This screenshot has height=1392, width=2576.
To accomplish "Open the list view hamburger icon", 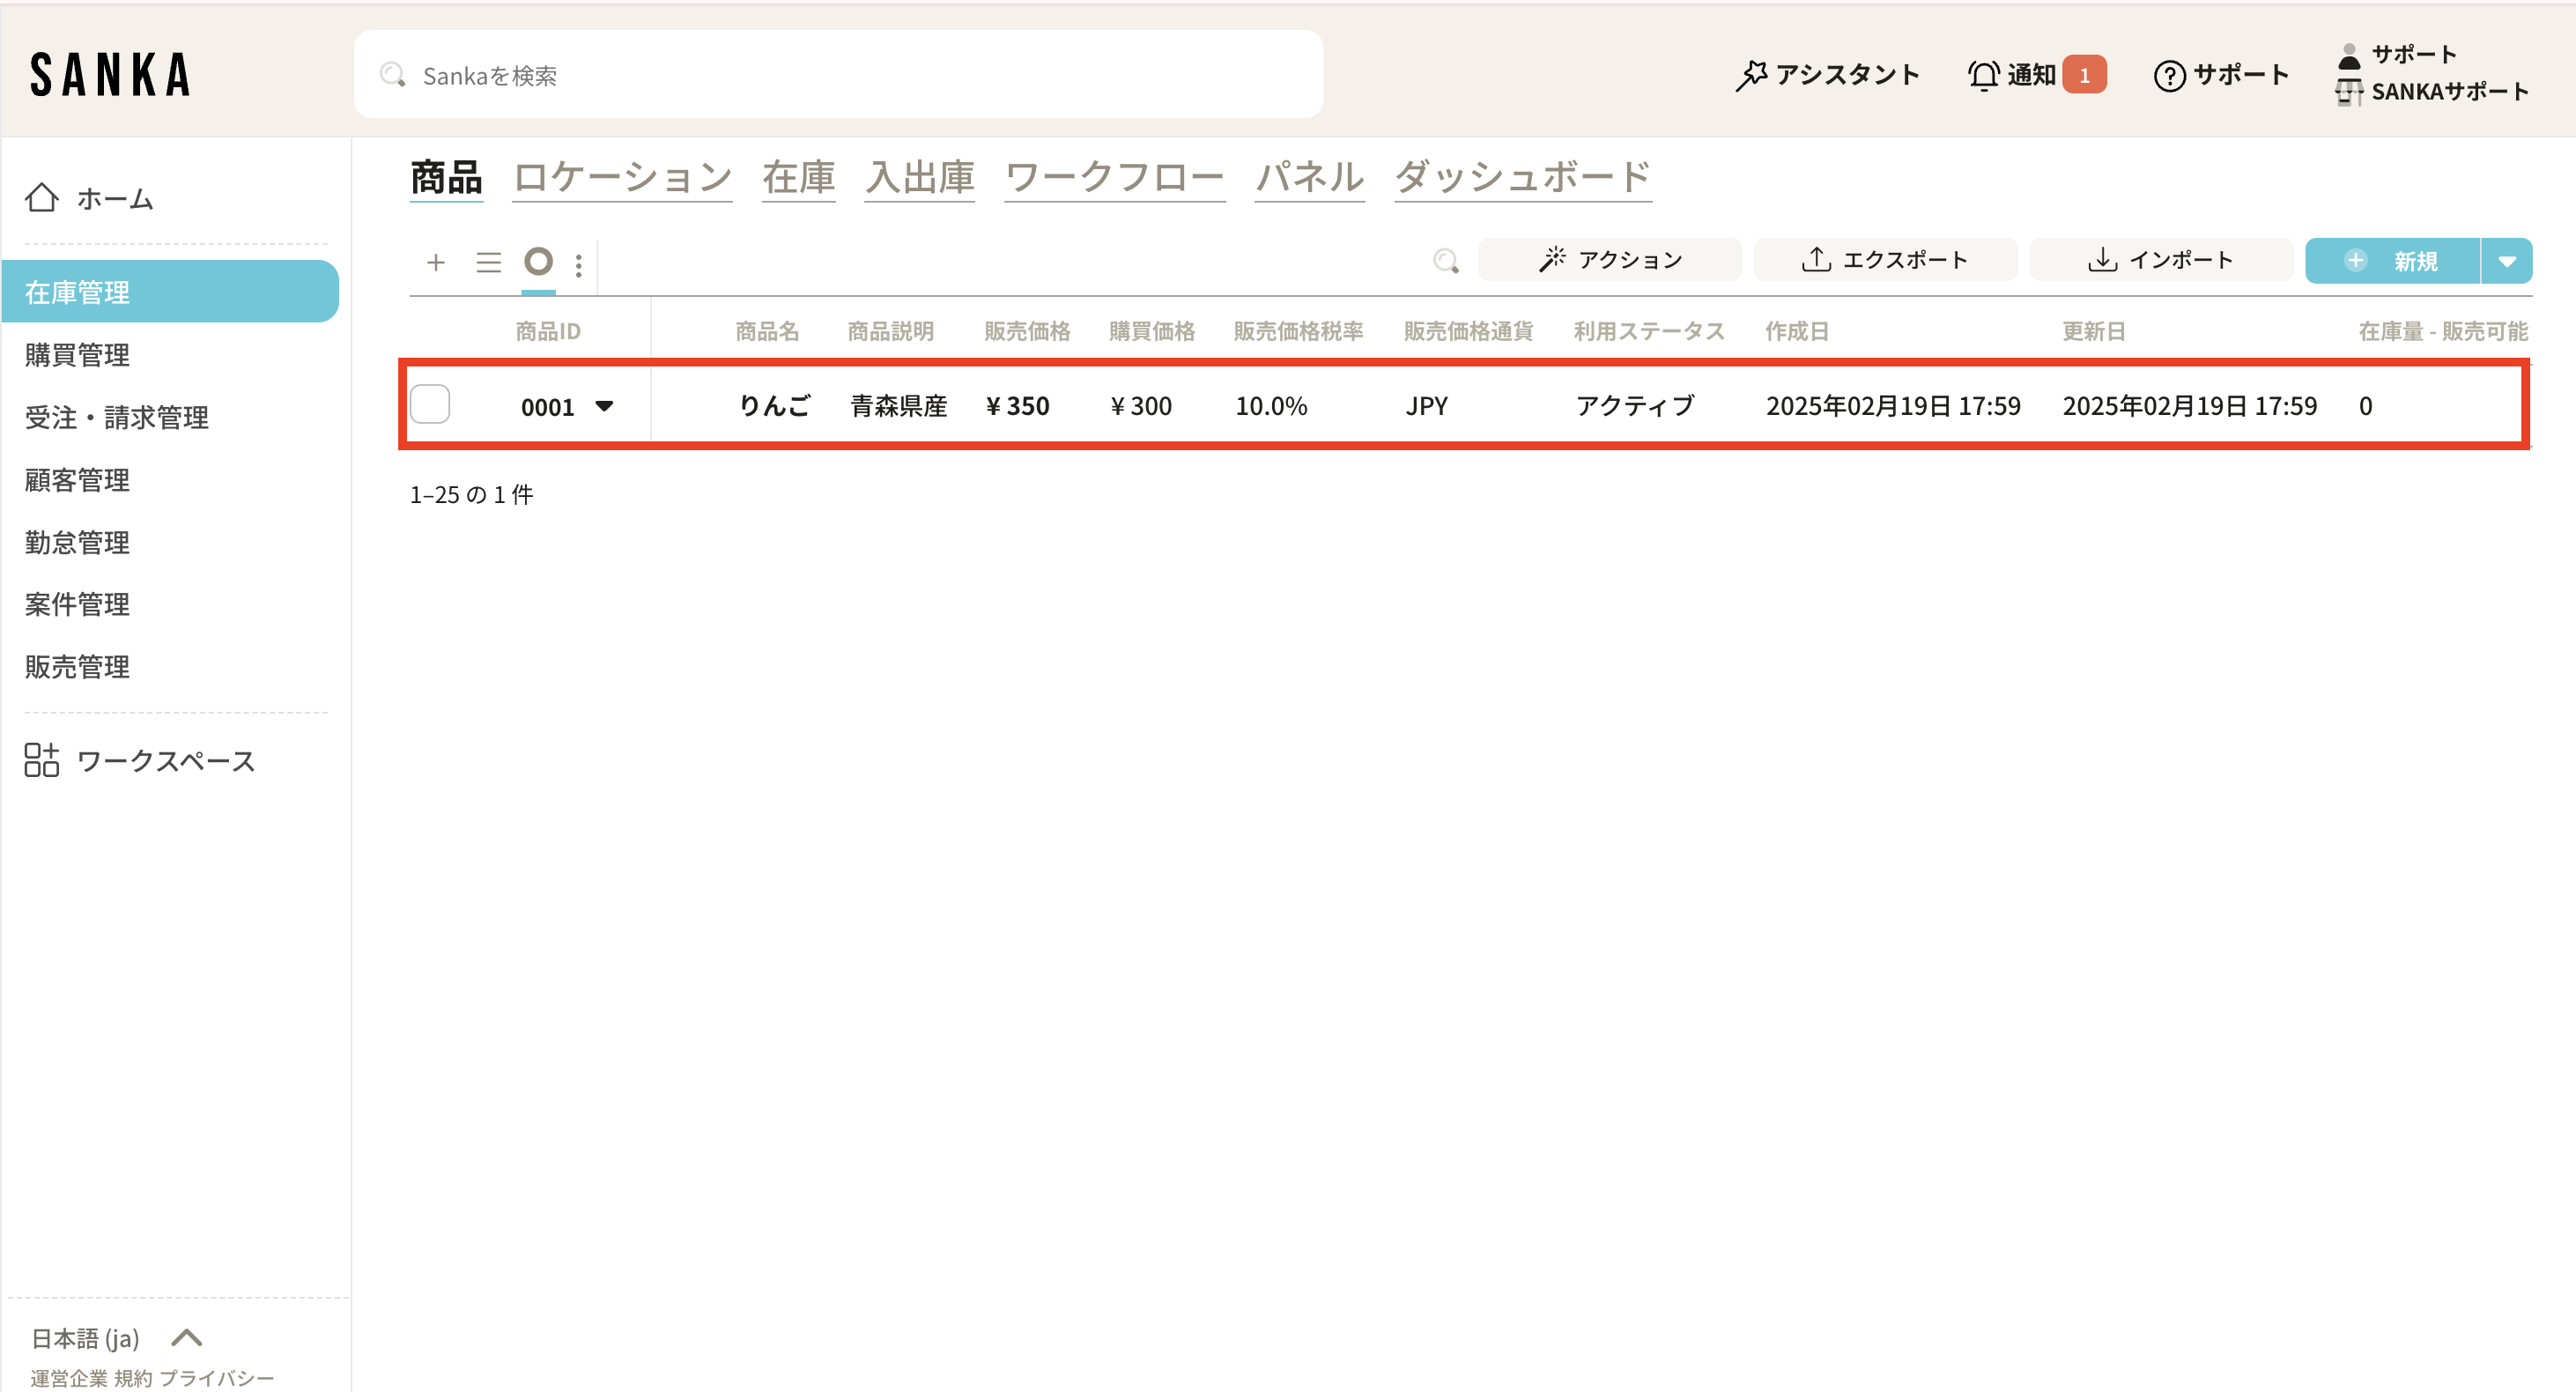I will click(488, 262).
